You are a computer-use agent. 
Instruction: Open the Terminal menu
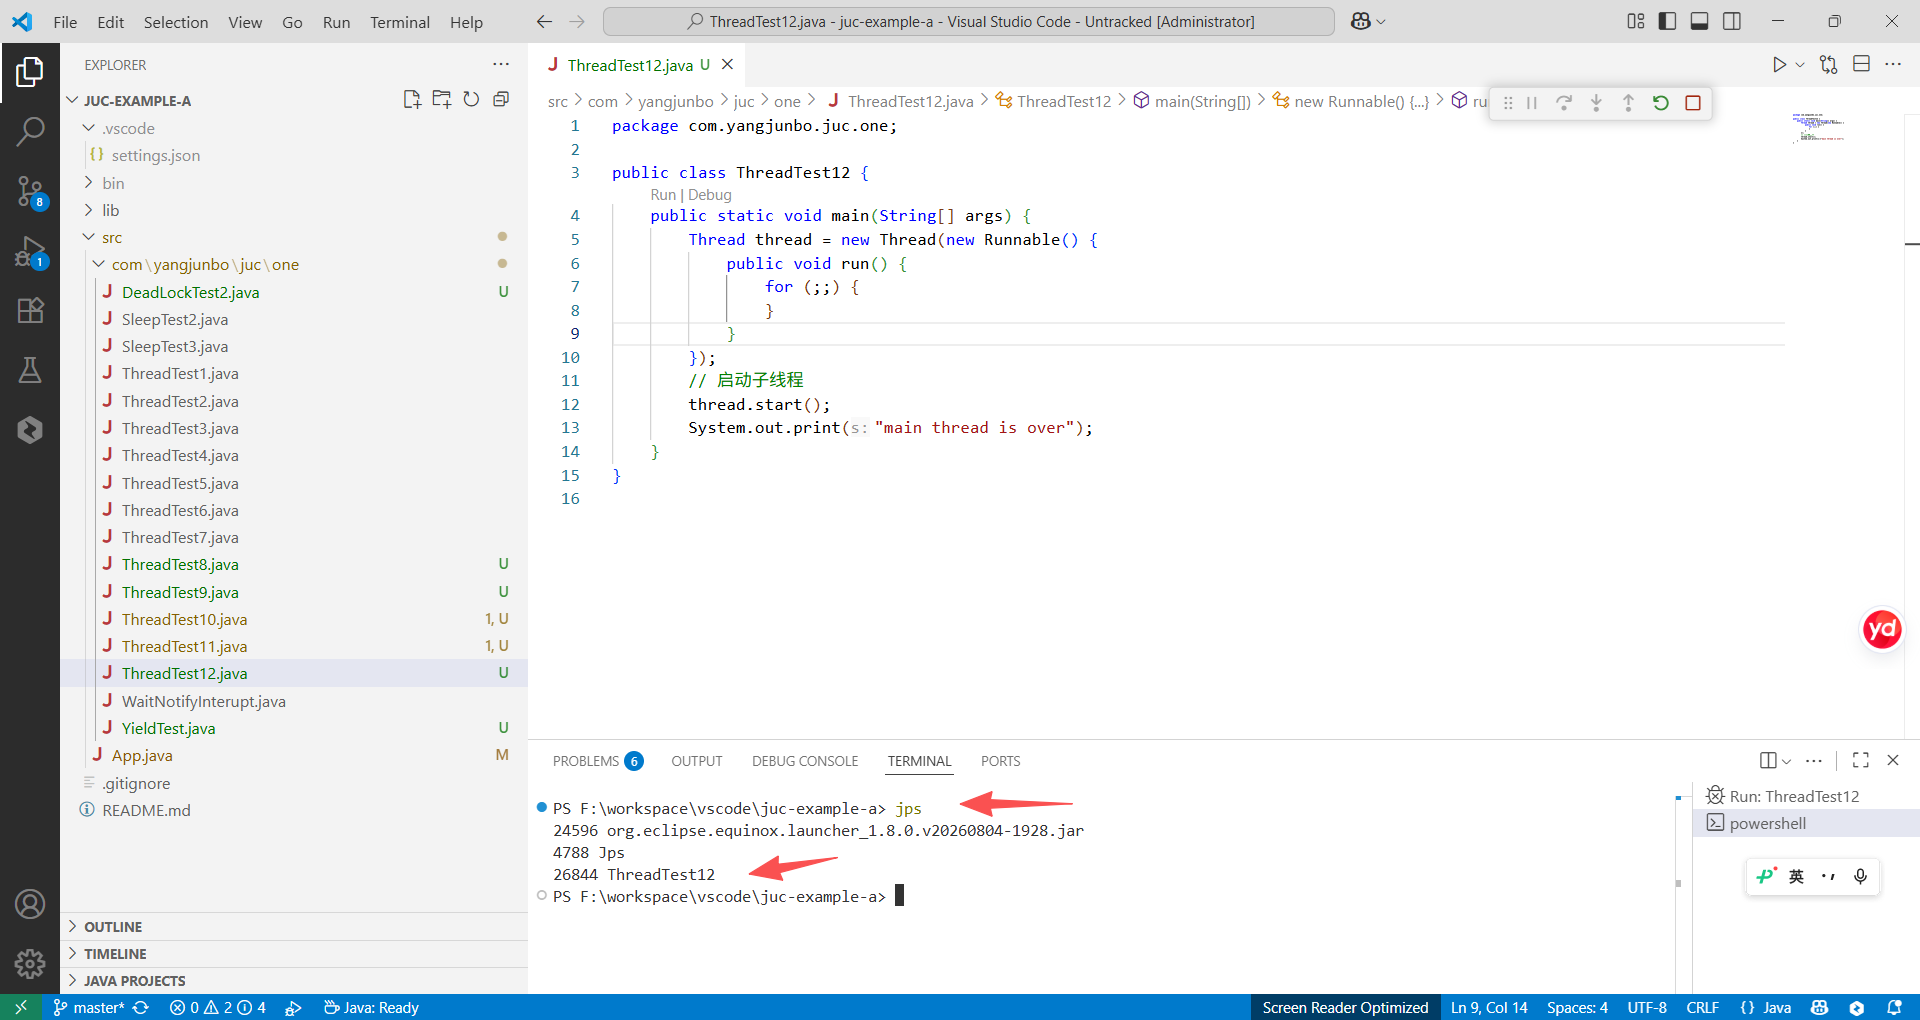(400, 22)
